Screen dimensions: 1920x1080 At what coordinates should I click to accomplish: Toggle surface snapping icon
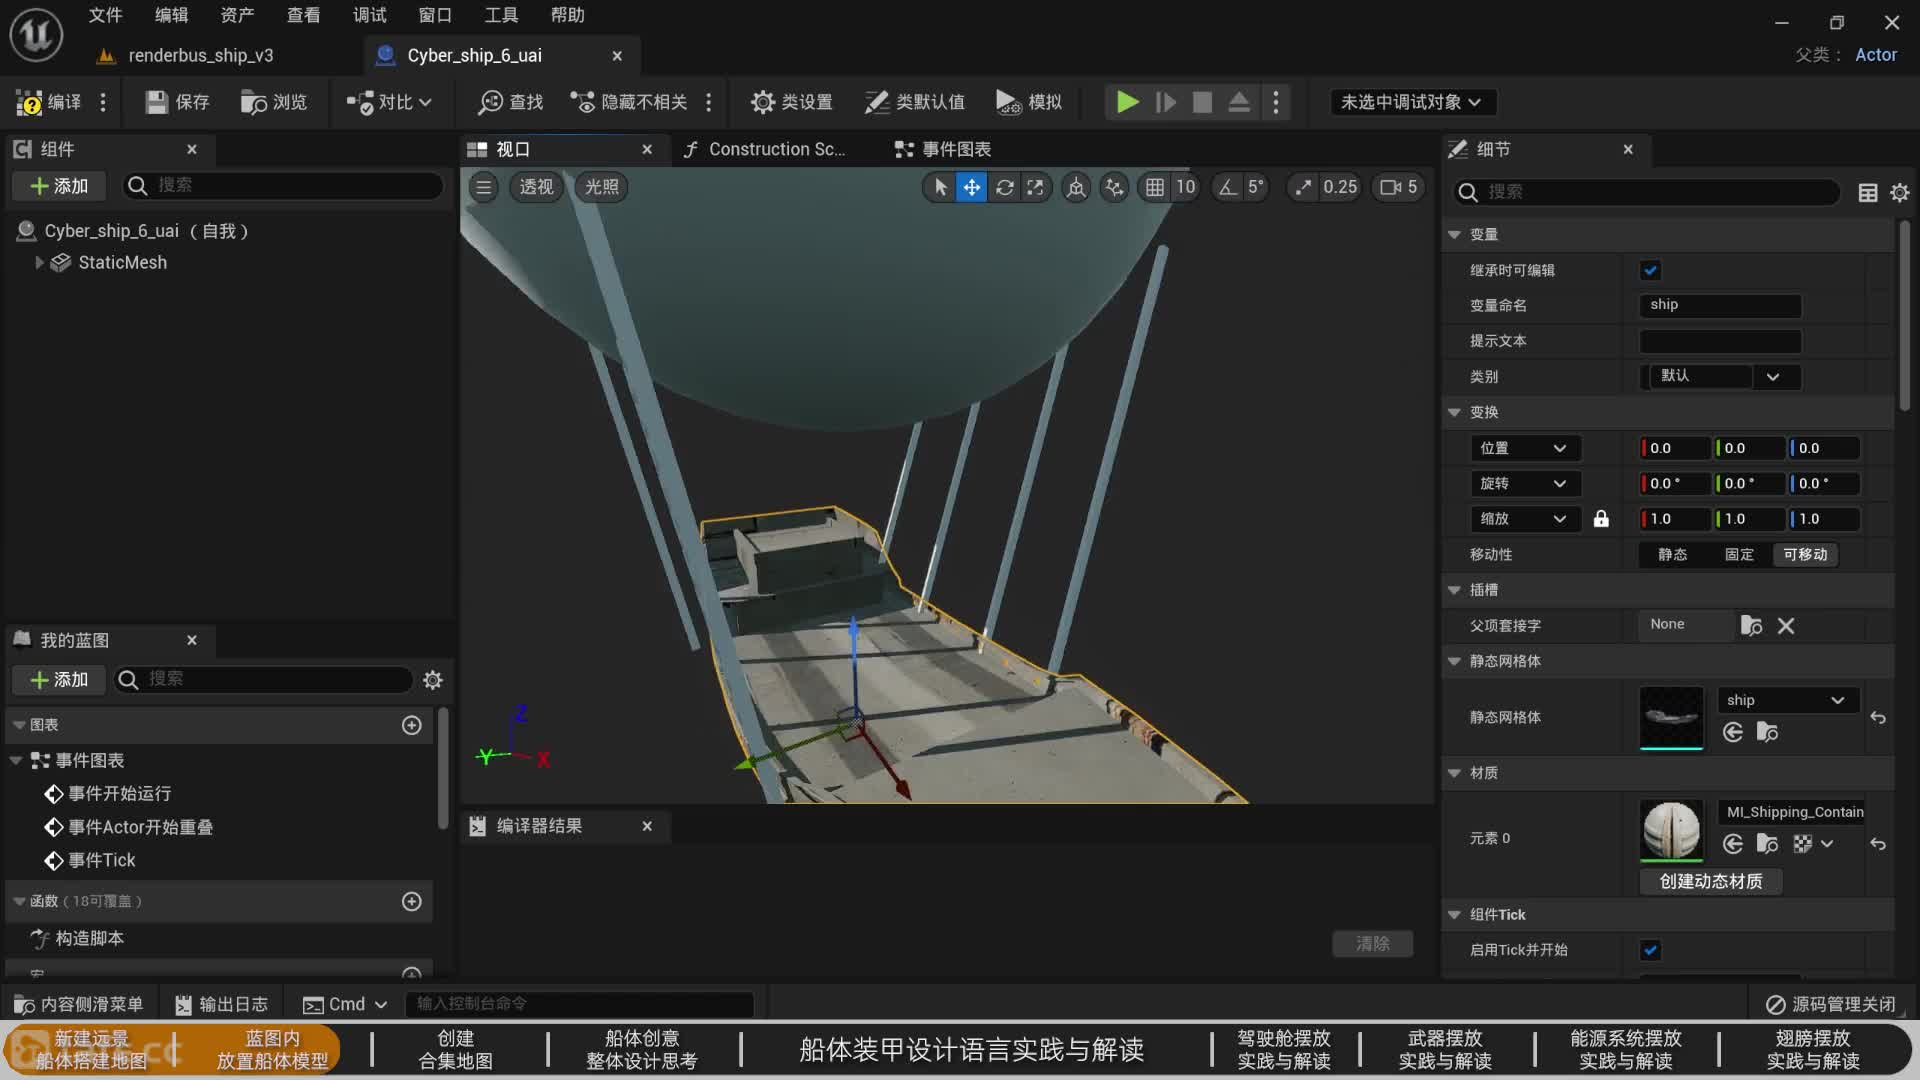[x=1114, y=187]
